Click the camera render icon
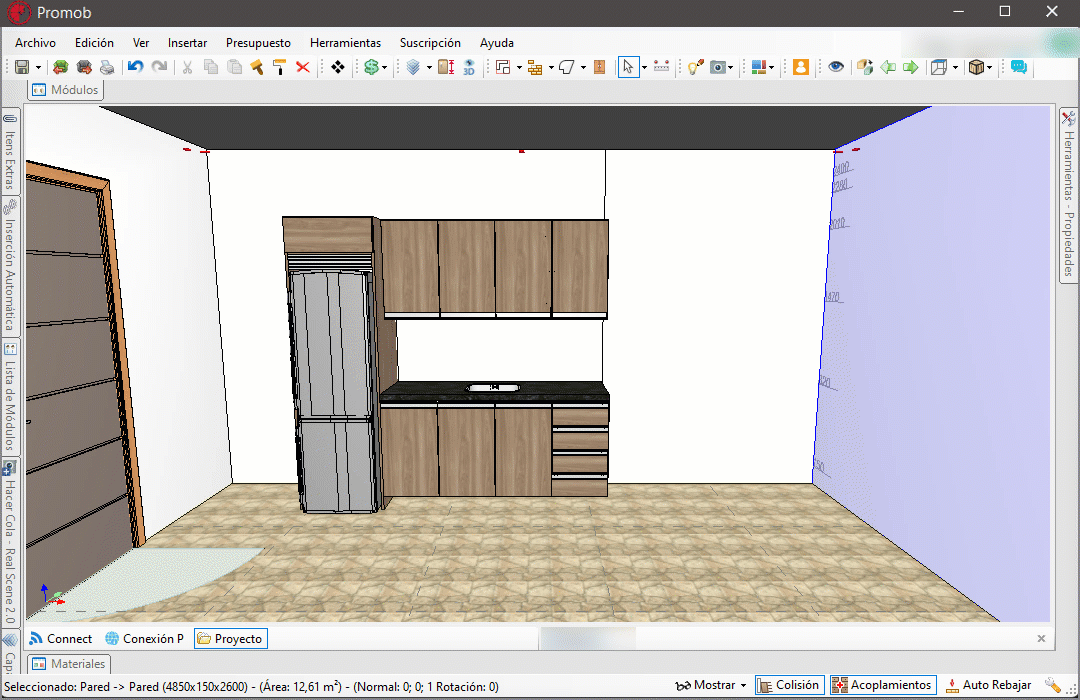 click(718, 67)
